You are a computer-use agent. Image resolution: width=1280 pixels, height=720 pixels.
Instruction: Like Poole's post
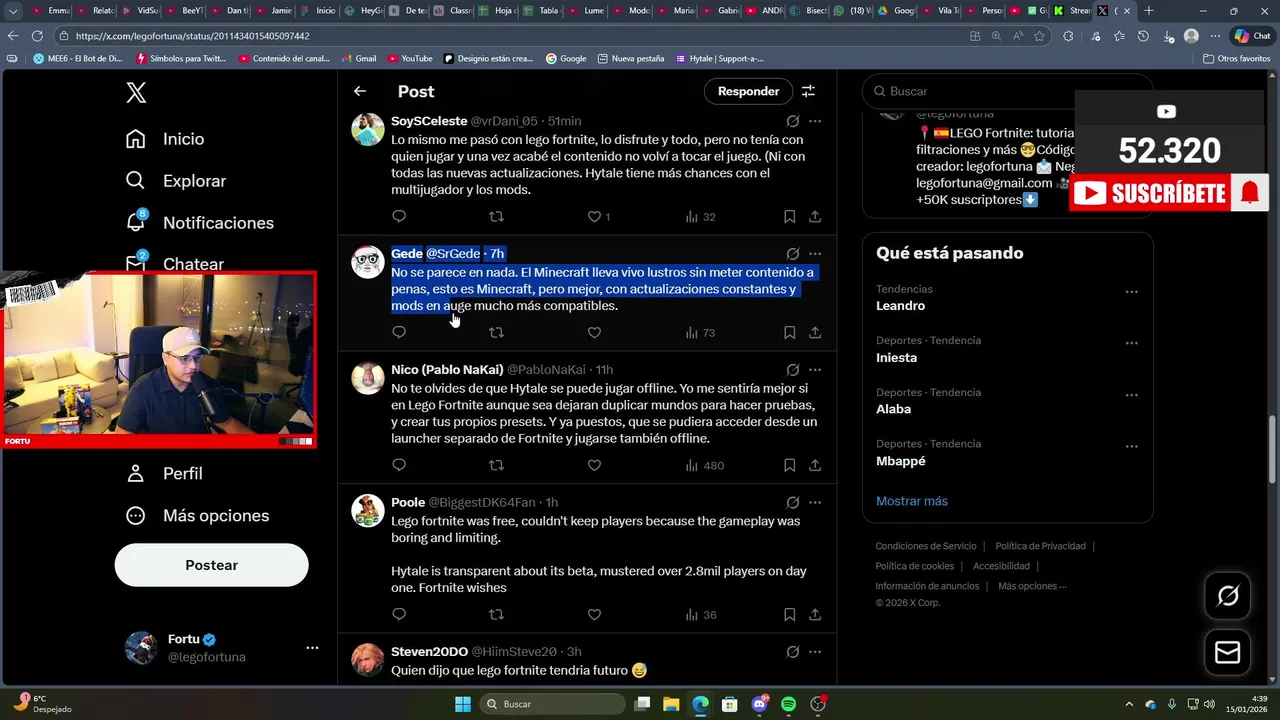(594, 614)
